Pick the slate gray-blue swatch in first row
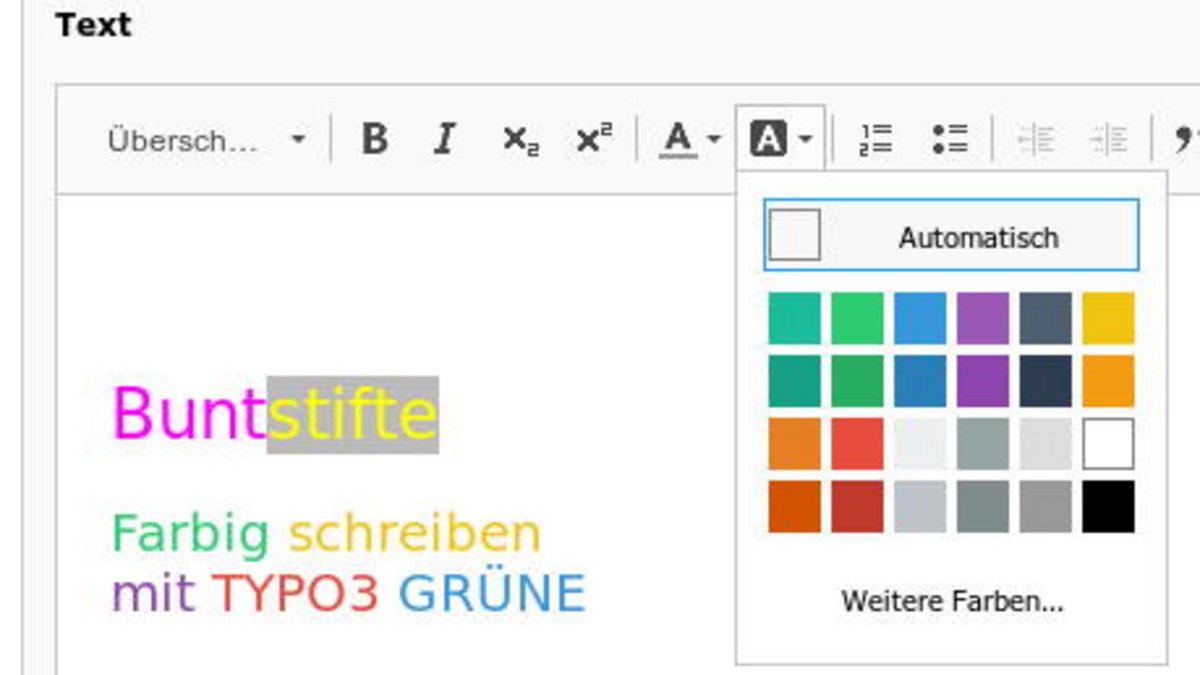Screen dimensions: 1200x675 click(1046, 318)
